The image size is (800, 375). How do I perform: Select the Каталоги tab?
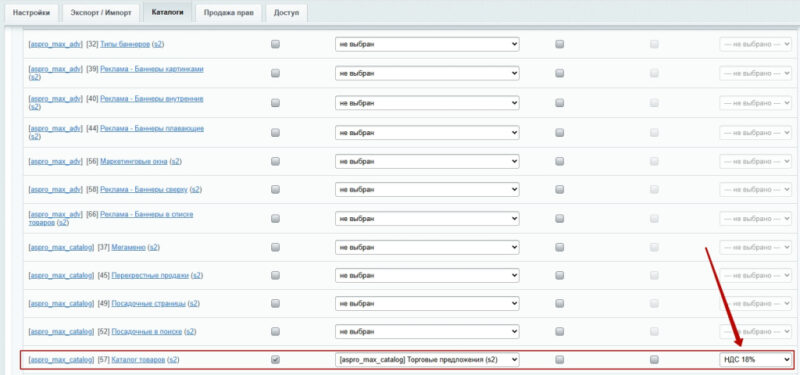[x=167, y=12]
